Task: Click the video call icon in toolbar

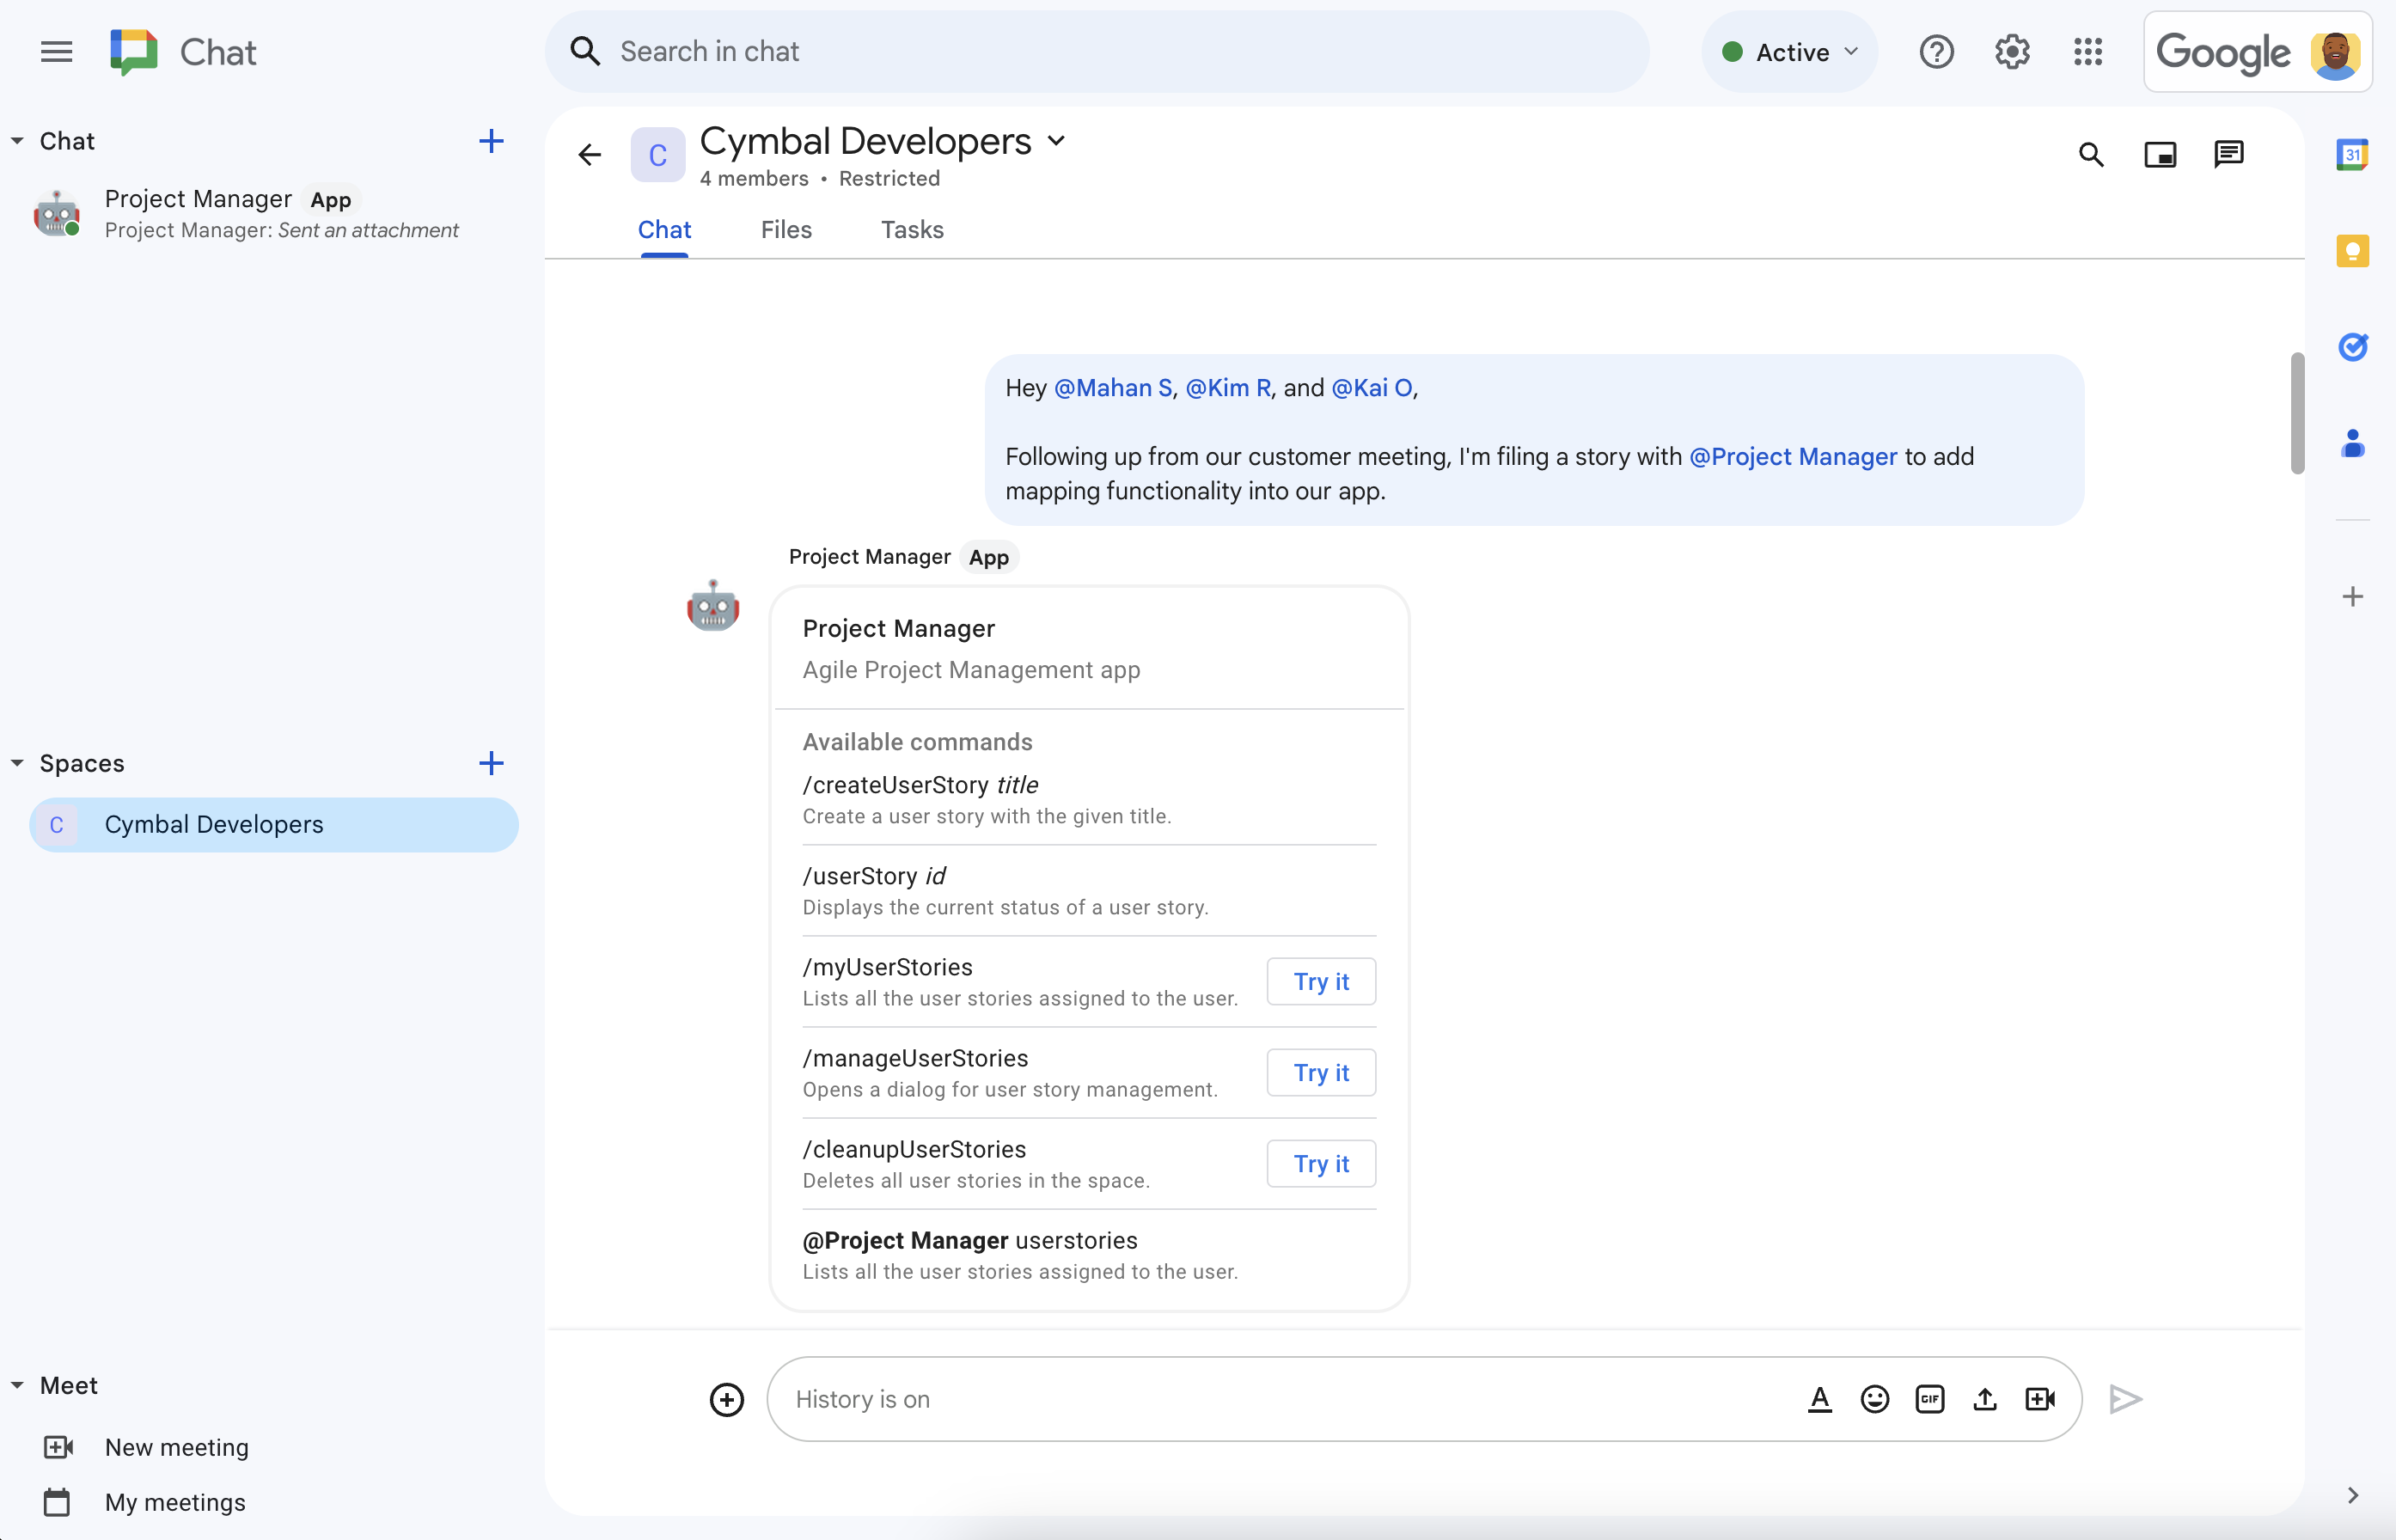Action: tap(2039, 1396)
